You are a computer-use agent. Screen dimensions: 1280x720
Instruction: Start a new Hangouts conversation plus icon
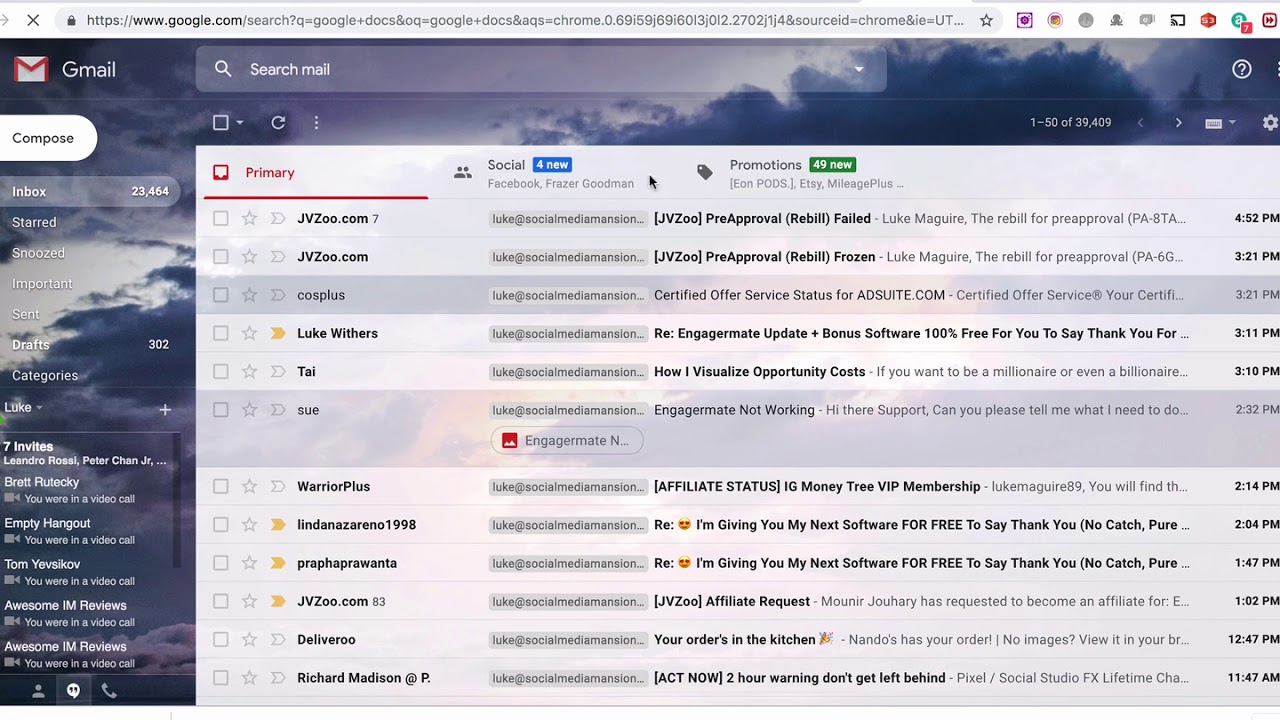coord(165,409)
